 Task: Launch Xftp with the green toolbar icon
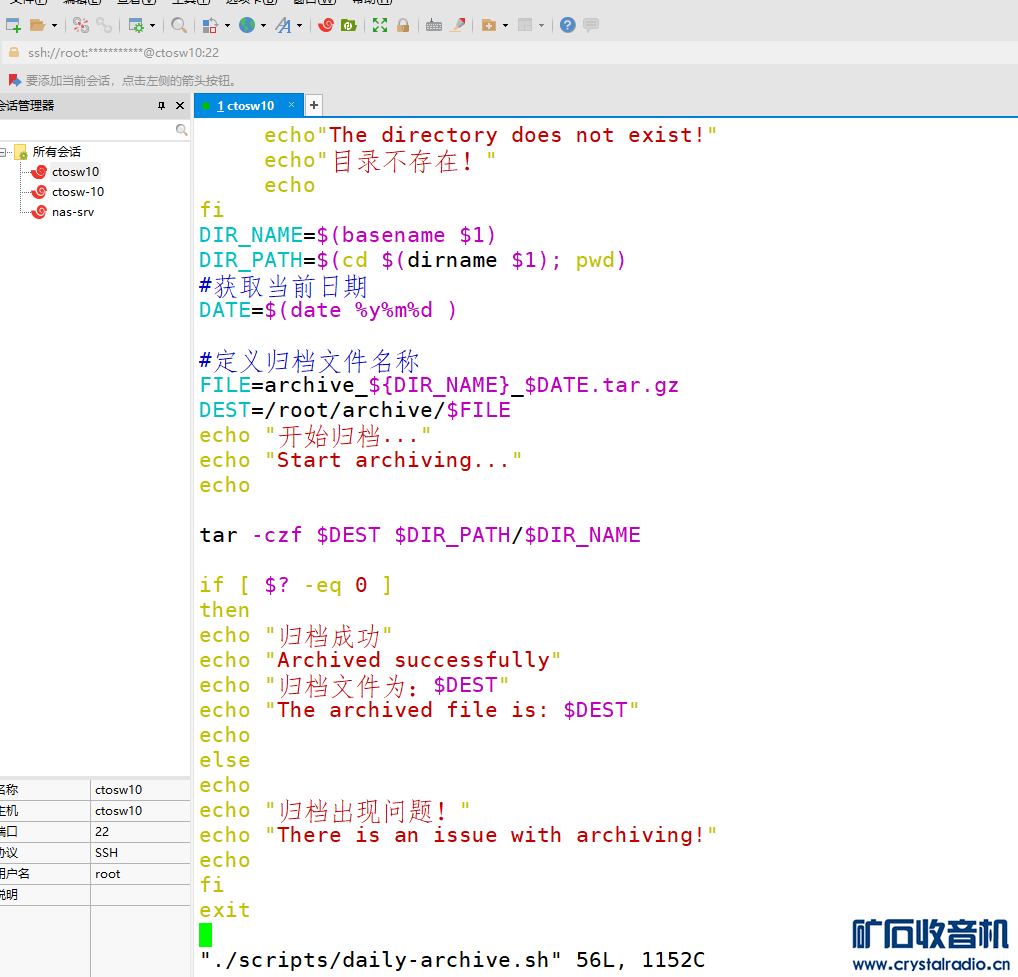coord(348,25)
